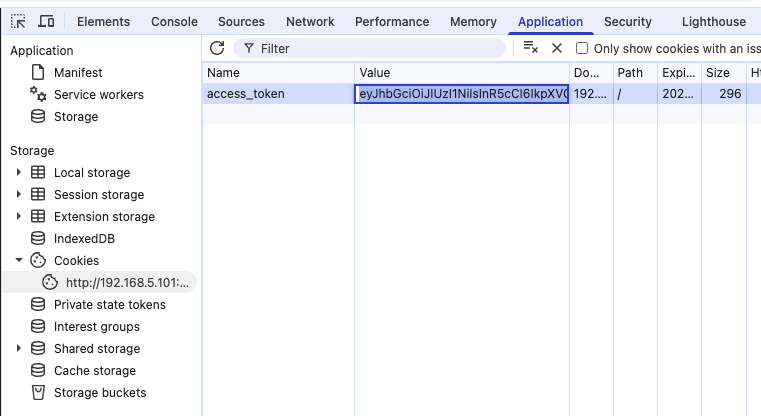Click the delete selected cookie X icon

[x=557, y=48]
